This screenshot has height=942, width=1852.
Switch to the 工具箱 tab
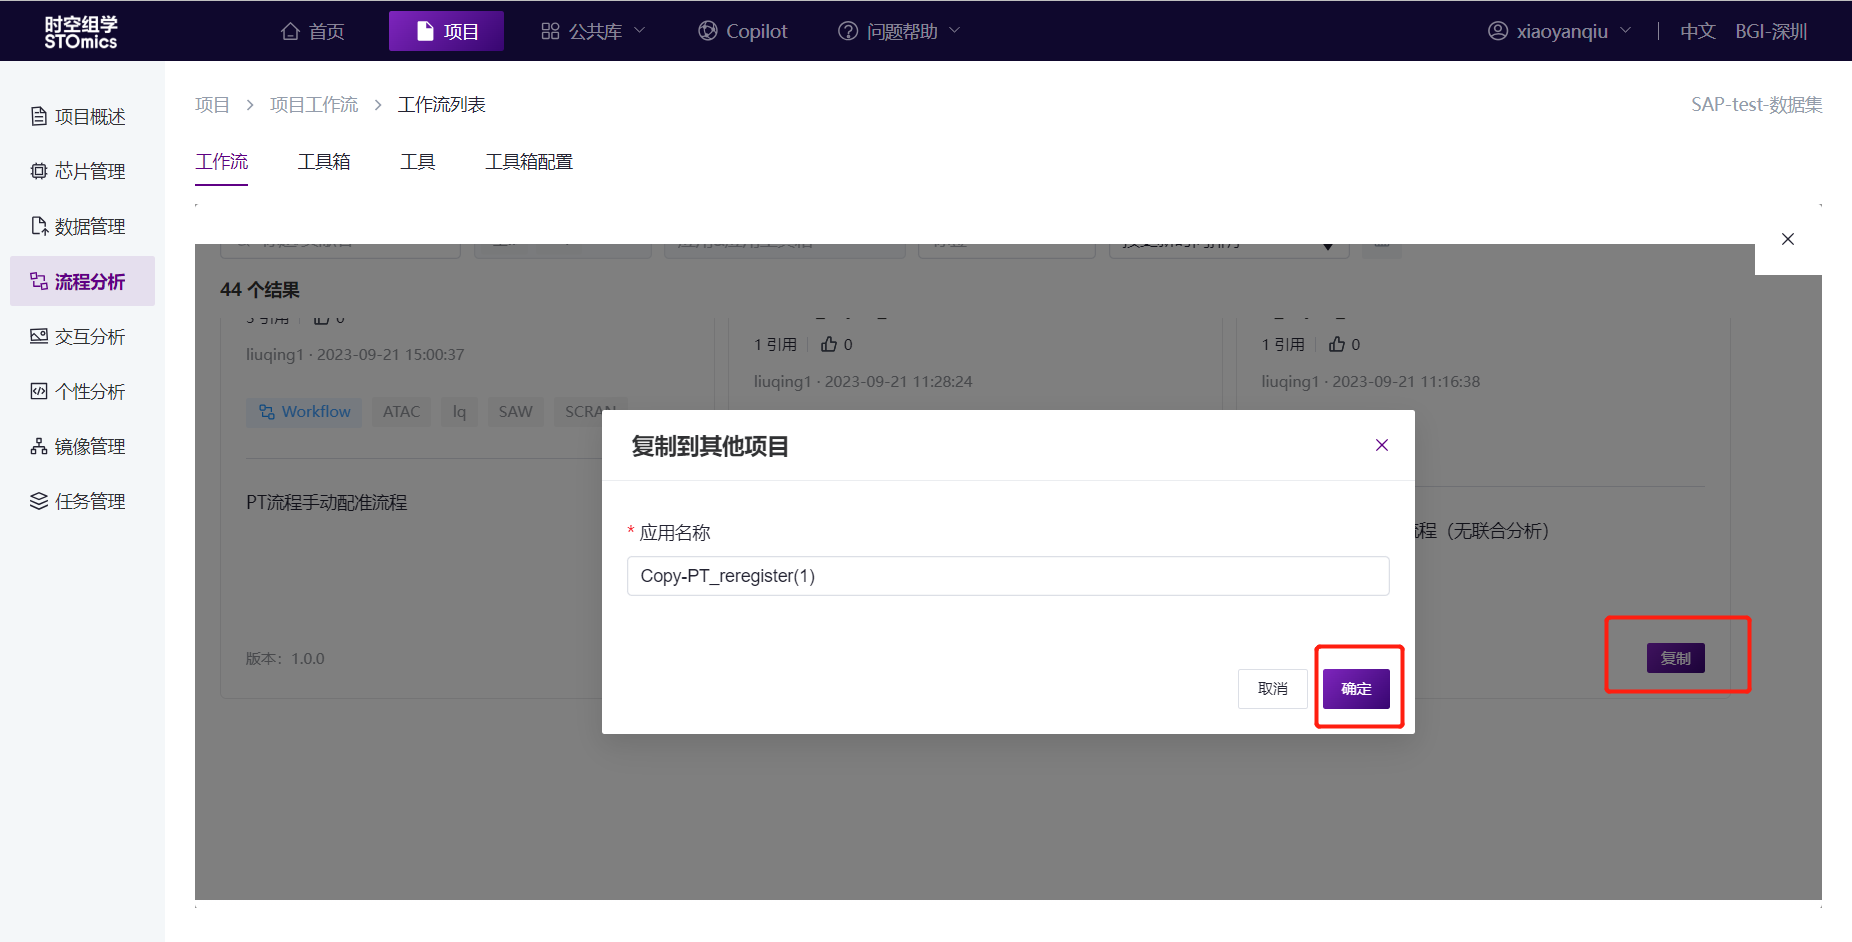click(x=324, y=162)
